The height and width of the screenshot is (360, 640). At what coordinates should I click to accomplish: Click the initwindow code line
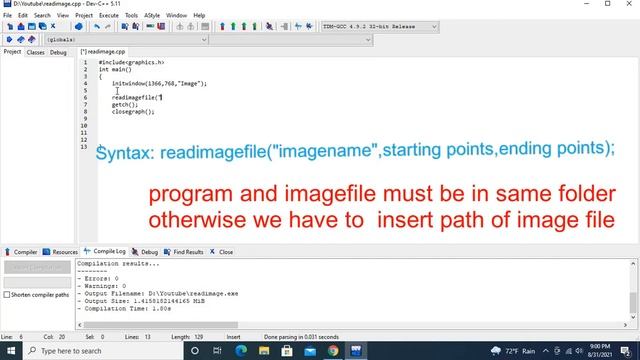point(159,84)
